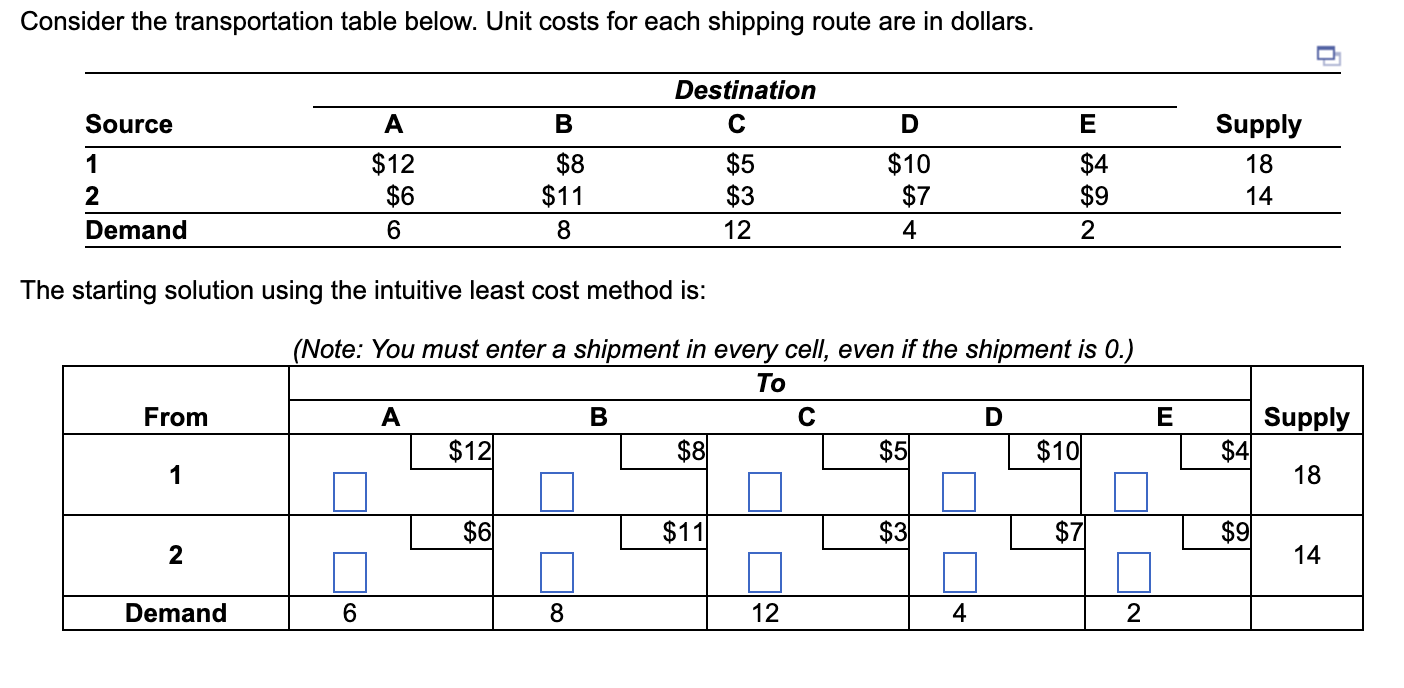1404x688 pixels.
Task: Enter shipment in box From 2 to C
Action: [763, 572]
